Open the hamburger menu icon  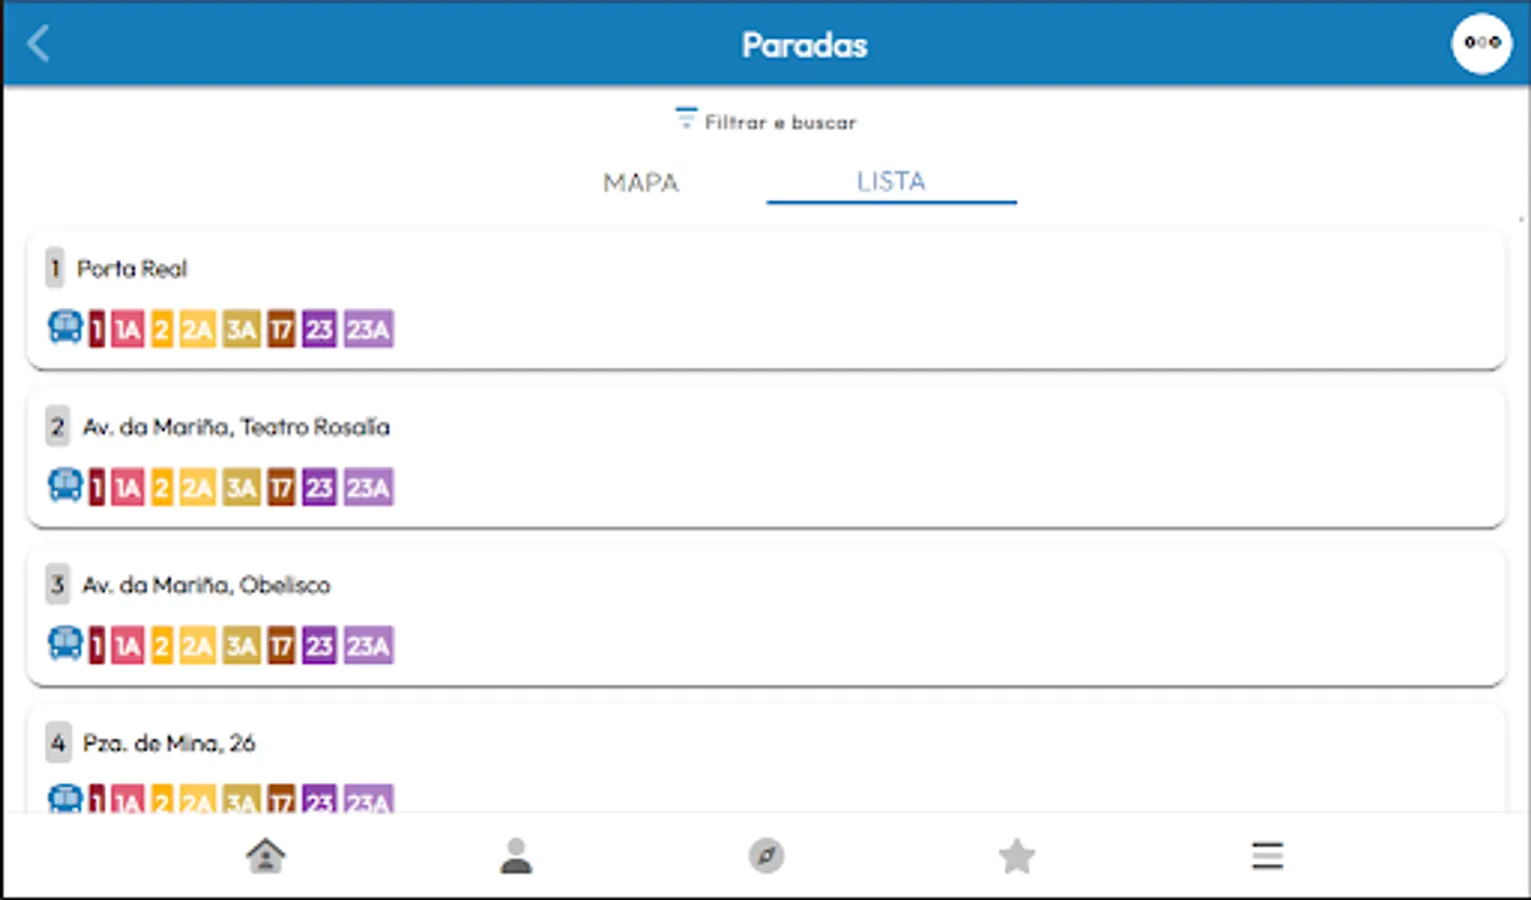click(x=1267, y=856)
